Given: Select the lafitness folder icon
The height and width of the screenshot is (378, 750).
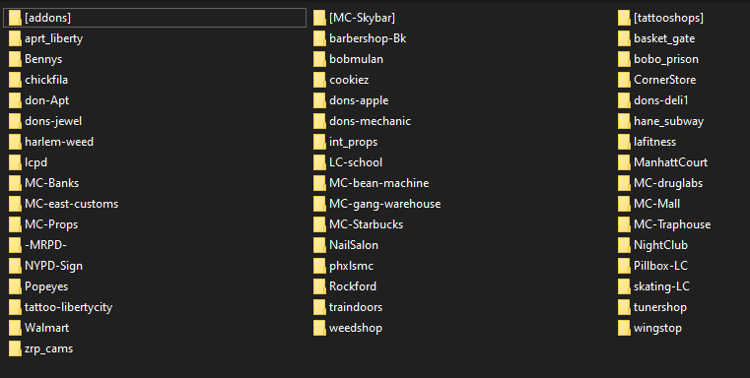Looking at the screenshot, I should (624, 142).
